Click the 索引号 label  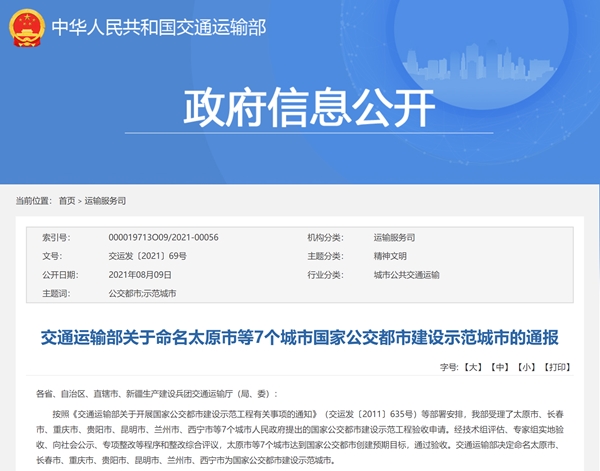(56, 238)
